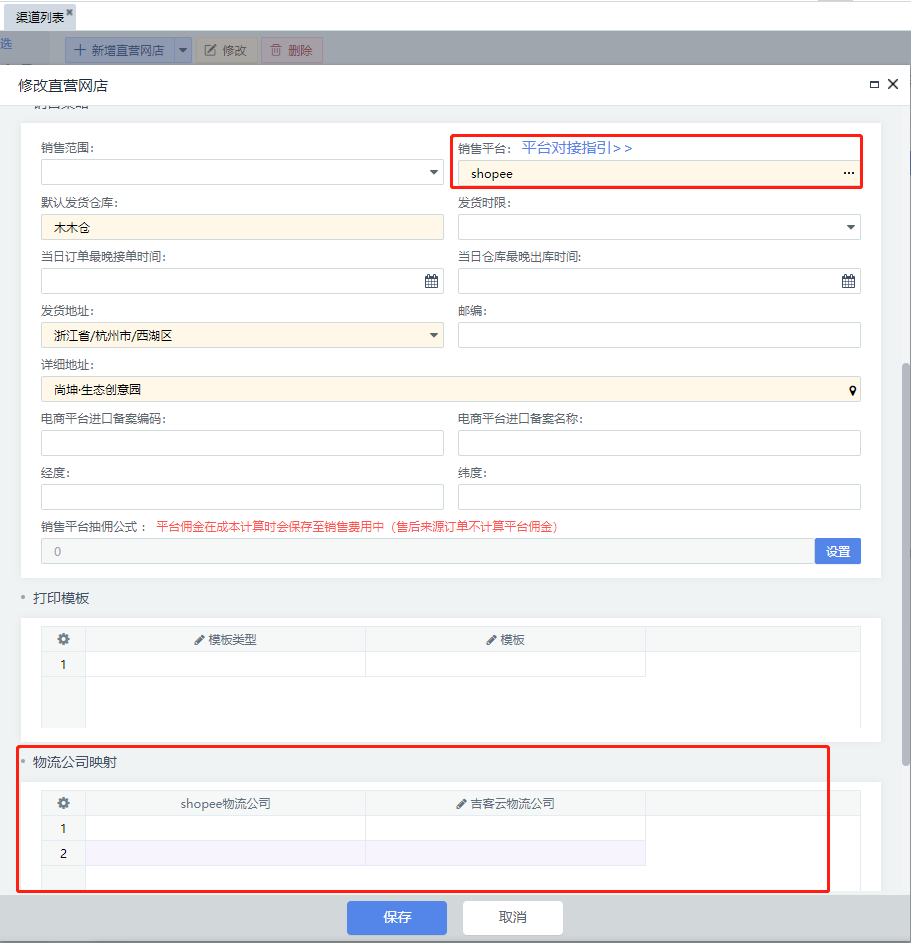Image resolution: width=911 pixels, height=943 pixels.
Task: Open the 新增直营网店 dropdown arrow
Action: pos(182,50)
